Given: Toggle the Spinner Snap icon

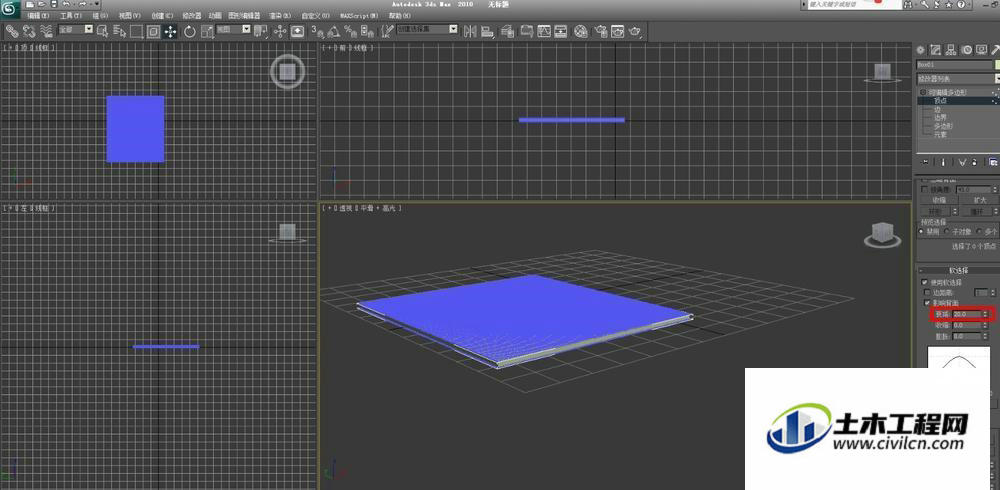Looking at the screenshot, I should tap(367, 31).
